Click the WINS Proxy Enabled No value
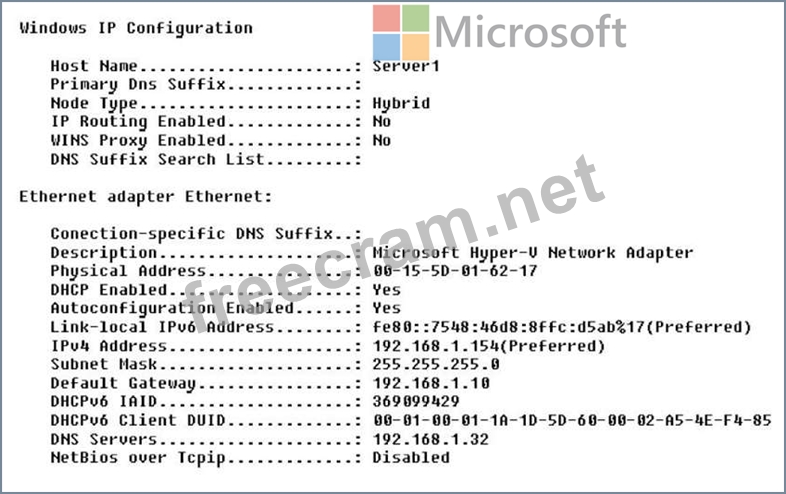786x494 pixels. pyautogui.click(x=381, y=140)
